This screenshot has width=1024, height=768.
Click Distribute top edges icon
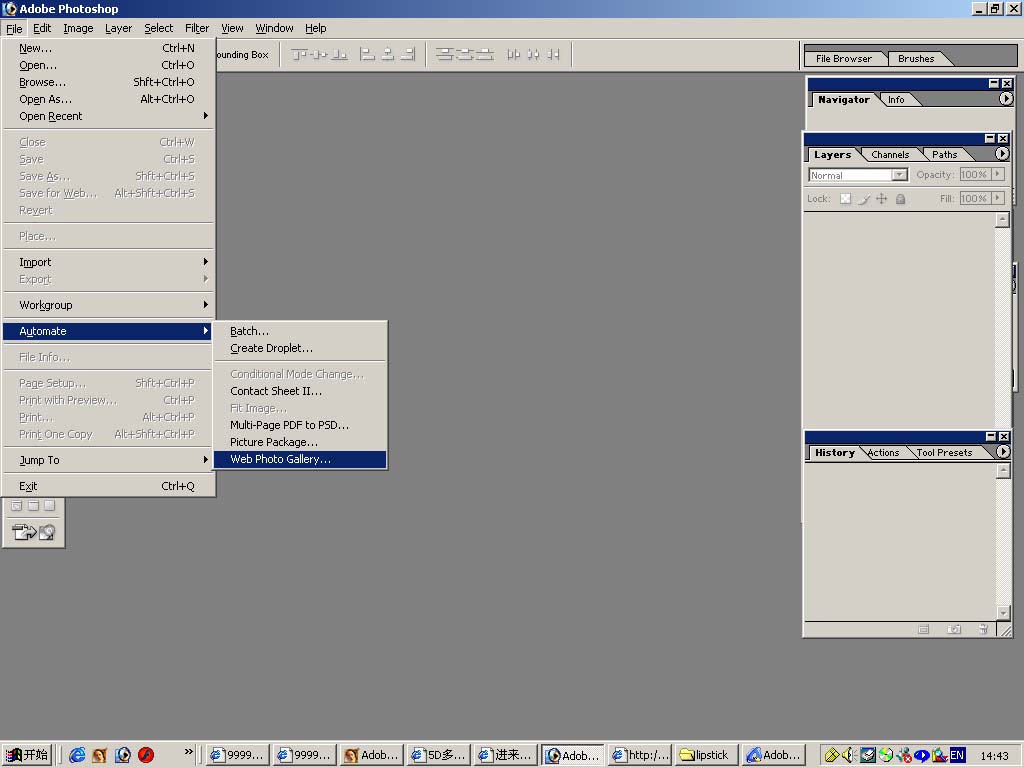coord(445,54)
